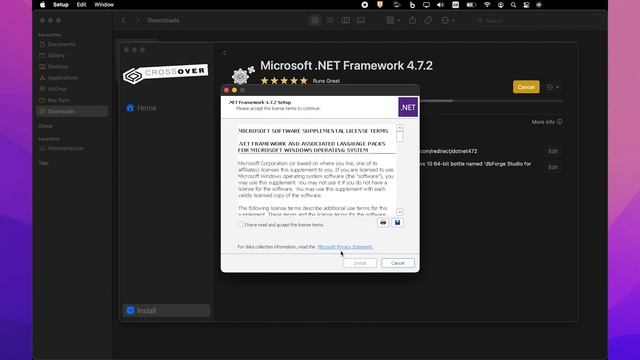Open Siri from menu bar
The width and height of the screenshot is (640, 360).
point(539,5)
